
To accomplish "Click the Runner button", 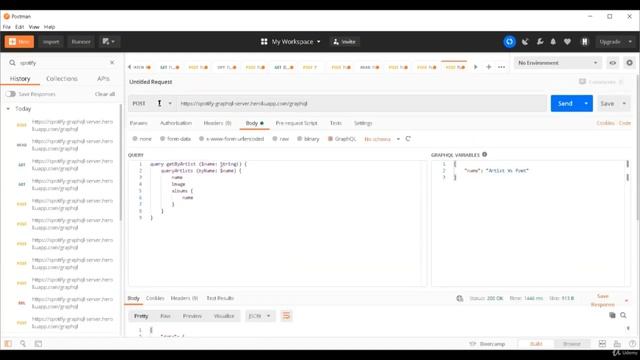I will point(81,42).
